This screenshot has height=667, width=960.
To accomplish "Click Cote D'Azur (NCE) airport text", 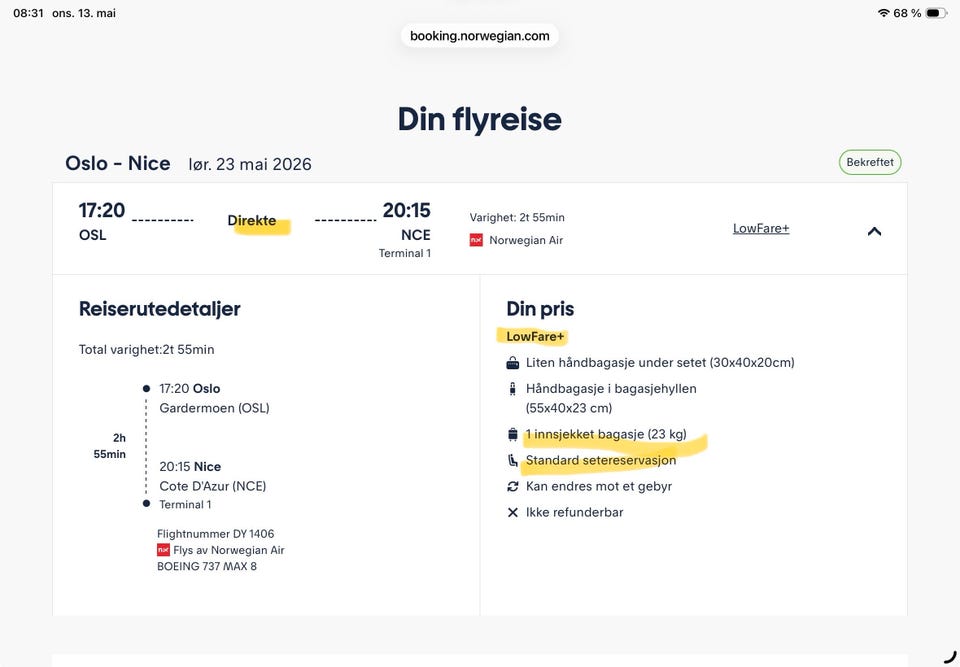I will coord(212,486).
